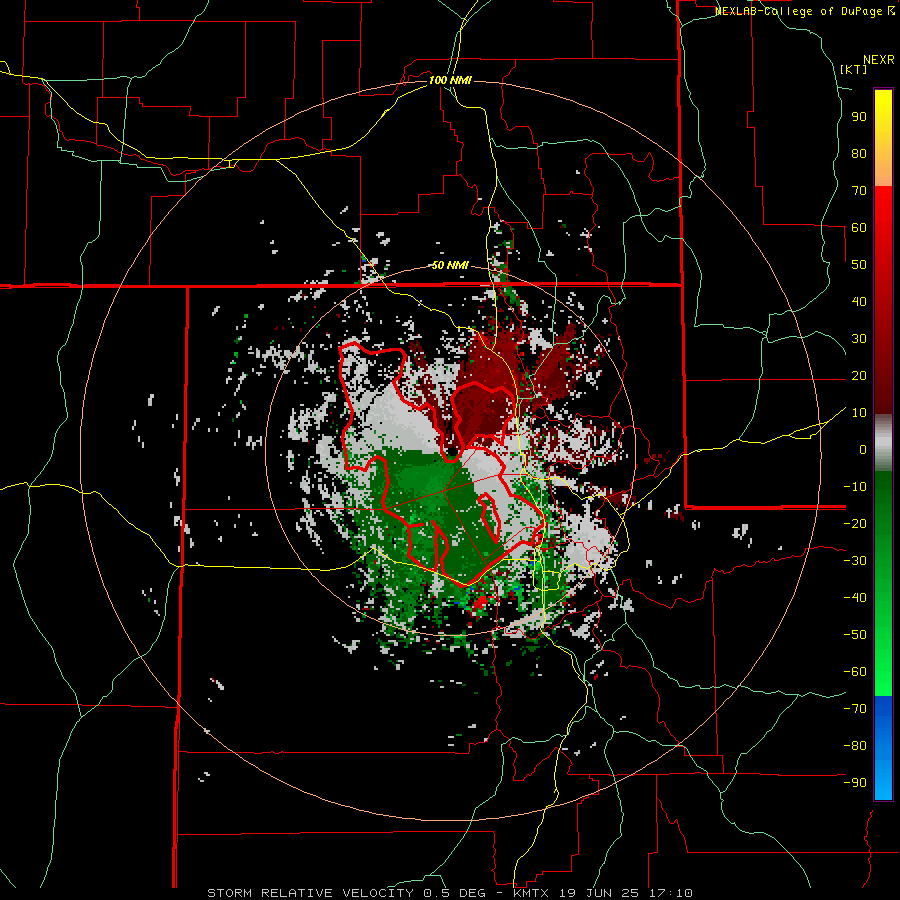Click the '[KT]' units label
The height and width of the screenshot is (900, 900).
click(854, 69)
